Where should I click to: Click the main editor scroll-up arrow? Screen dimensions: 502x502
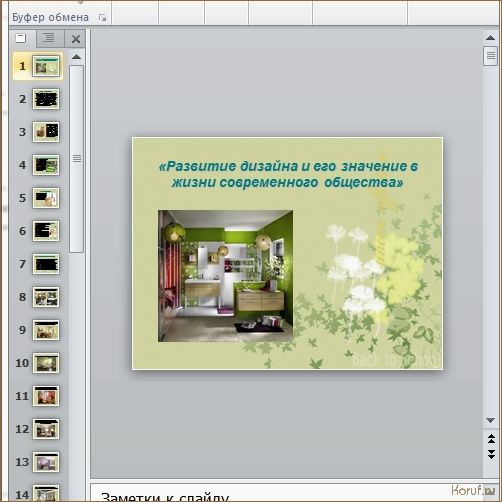click(490, 38)
